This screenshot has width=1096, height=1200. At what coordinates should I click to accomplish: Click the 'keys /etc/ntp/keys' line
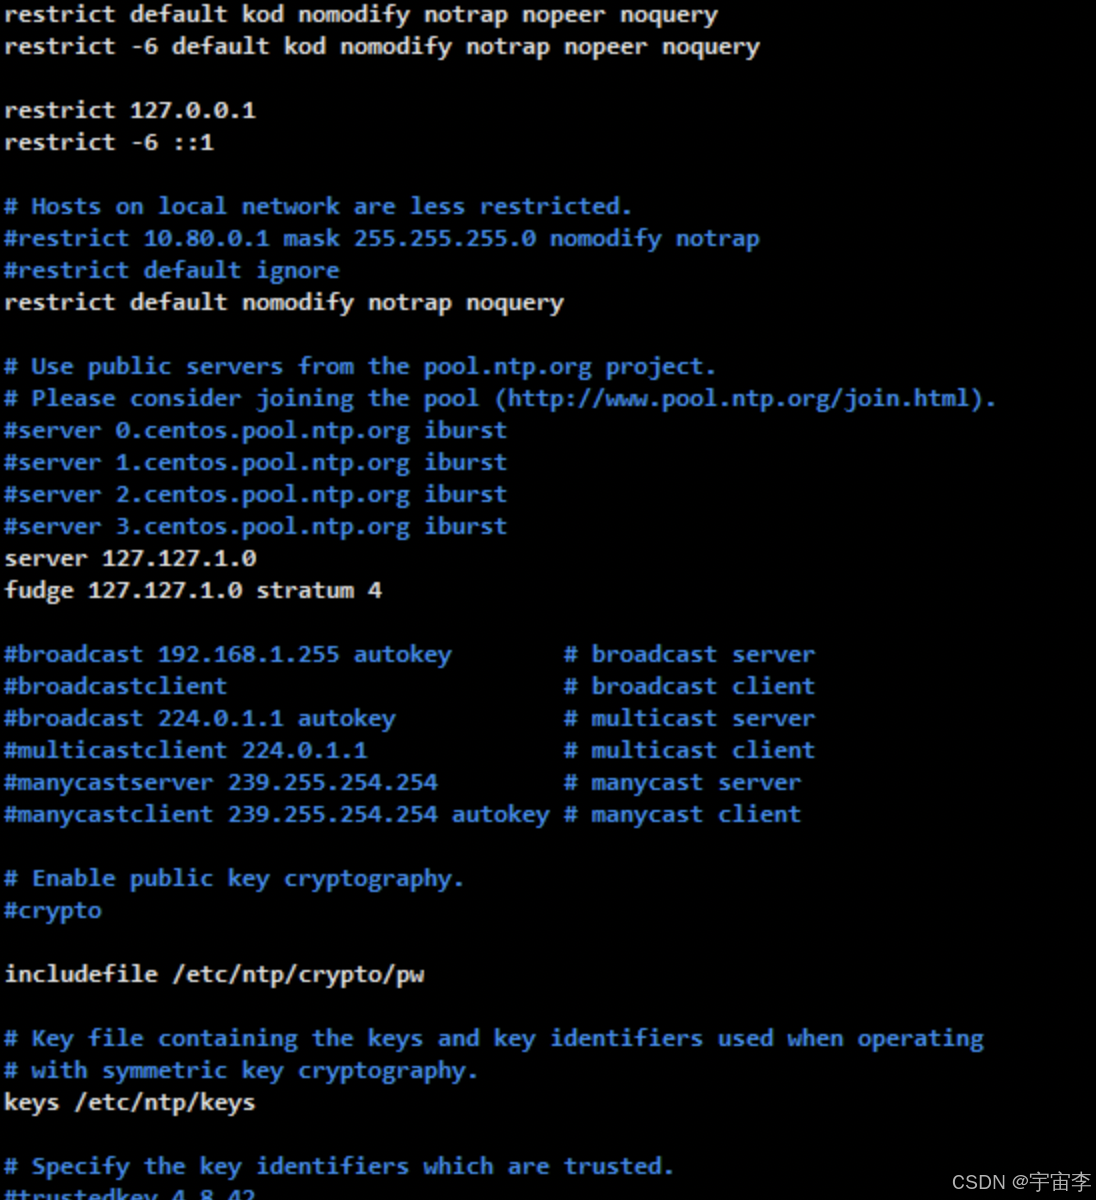tap(130, 1102)
